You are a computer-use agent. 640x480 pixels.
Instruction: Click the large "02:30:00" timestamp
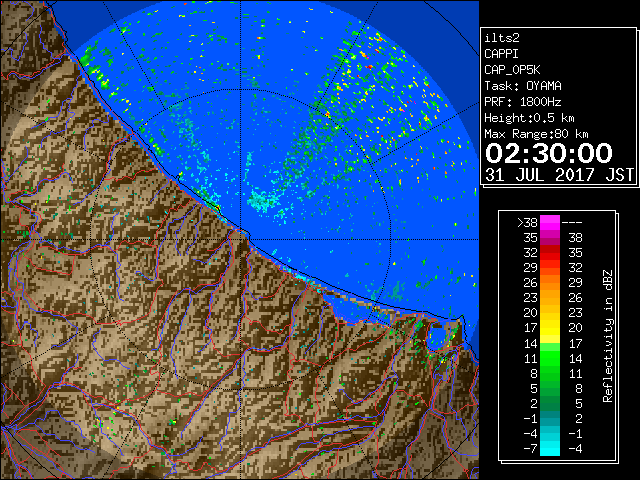(549, 153)
